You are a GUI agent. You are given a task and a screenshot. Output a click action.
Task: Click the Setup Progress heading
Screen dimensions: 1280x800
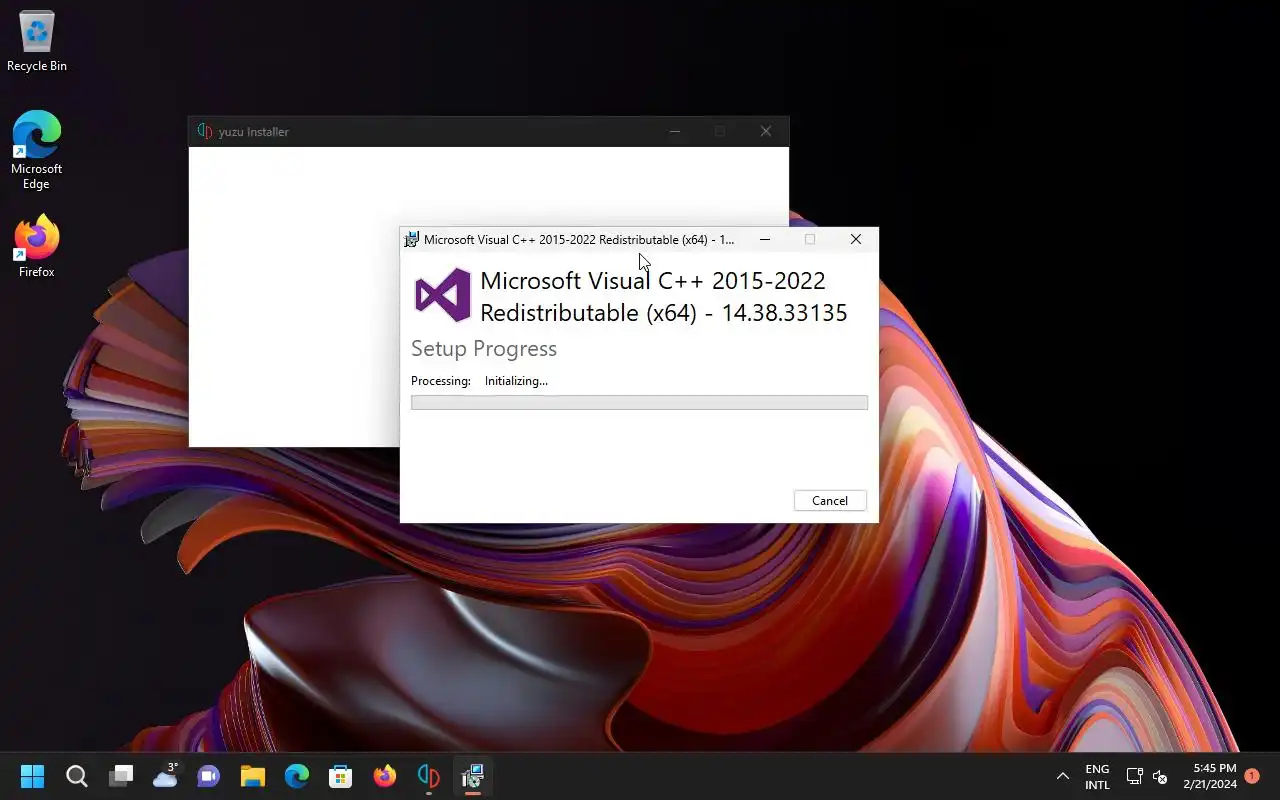pyautogui.click(x=484, y=349)
